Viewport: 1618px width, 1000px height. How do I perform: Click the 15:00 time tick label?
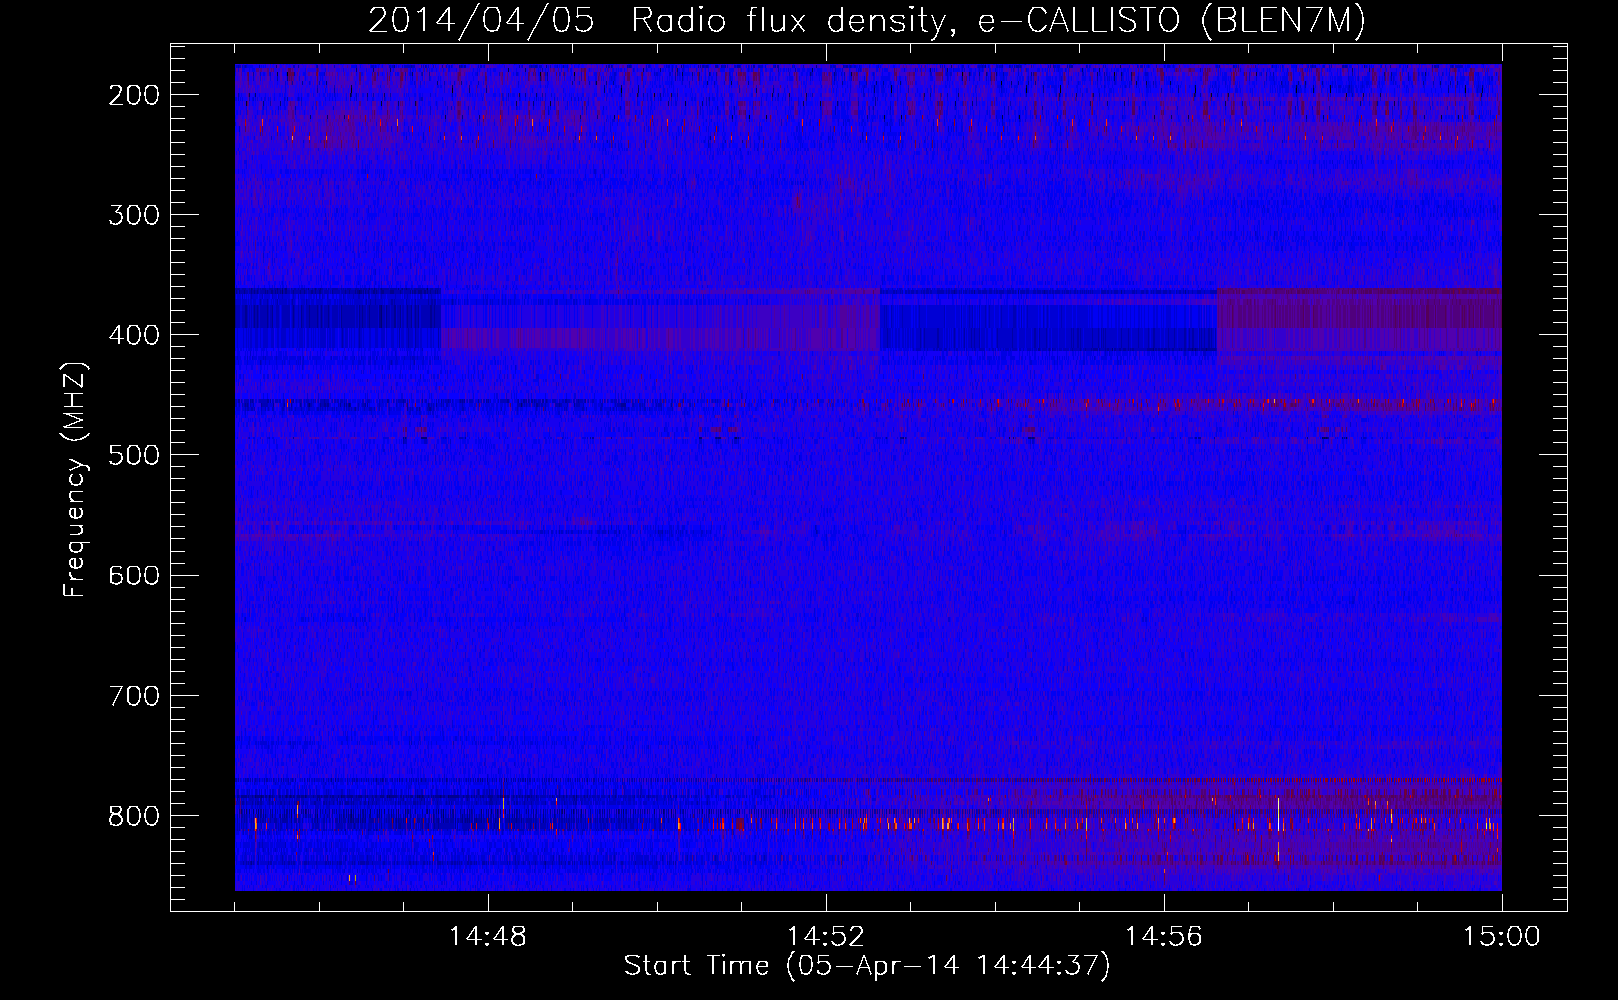click(1502, 937)
